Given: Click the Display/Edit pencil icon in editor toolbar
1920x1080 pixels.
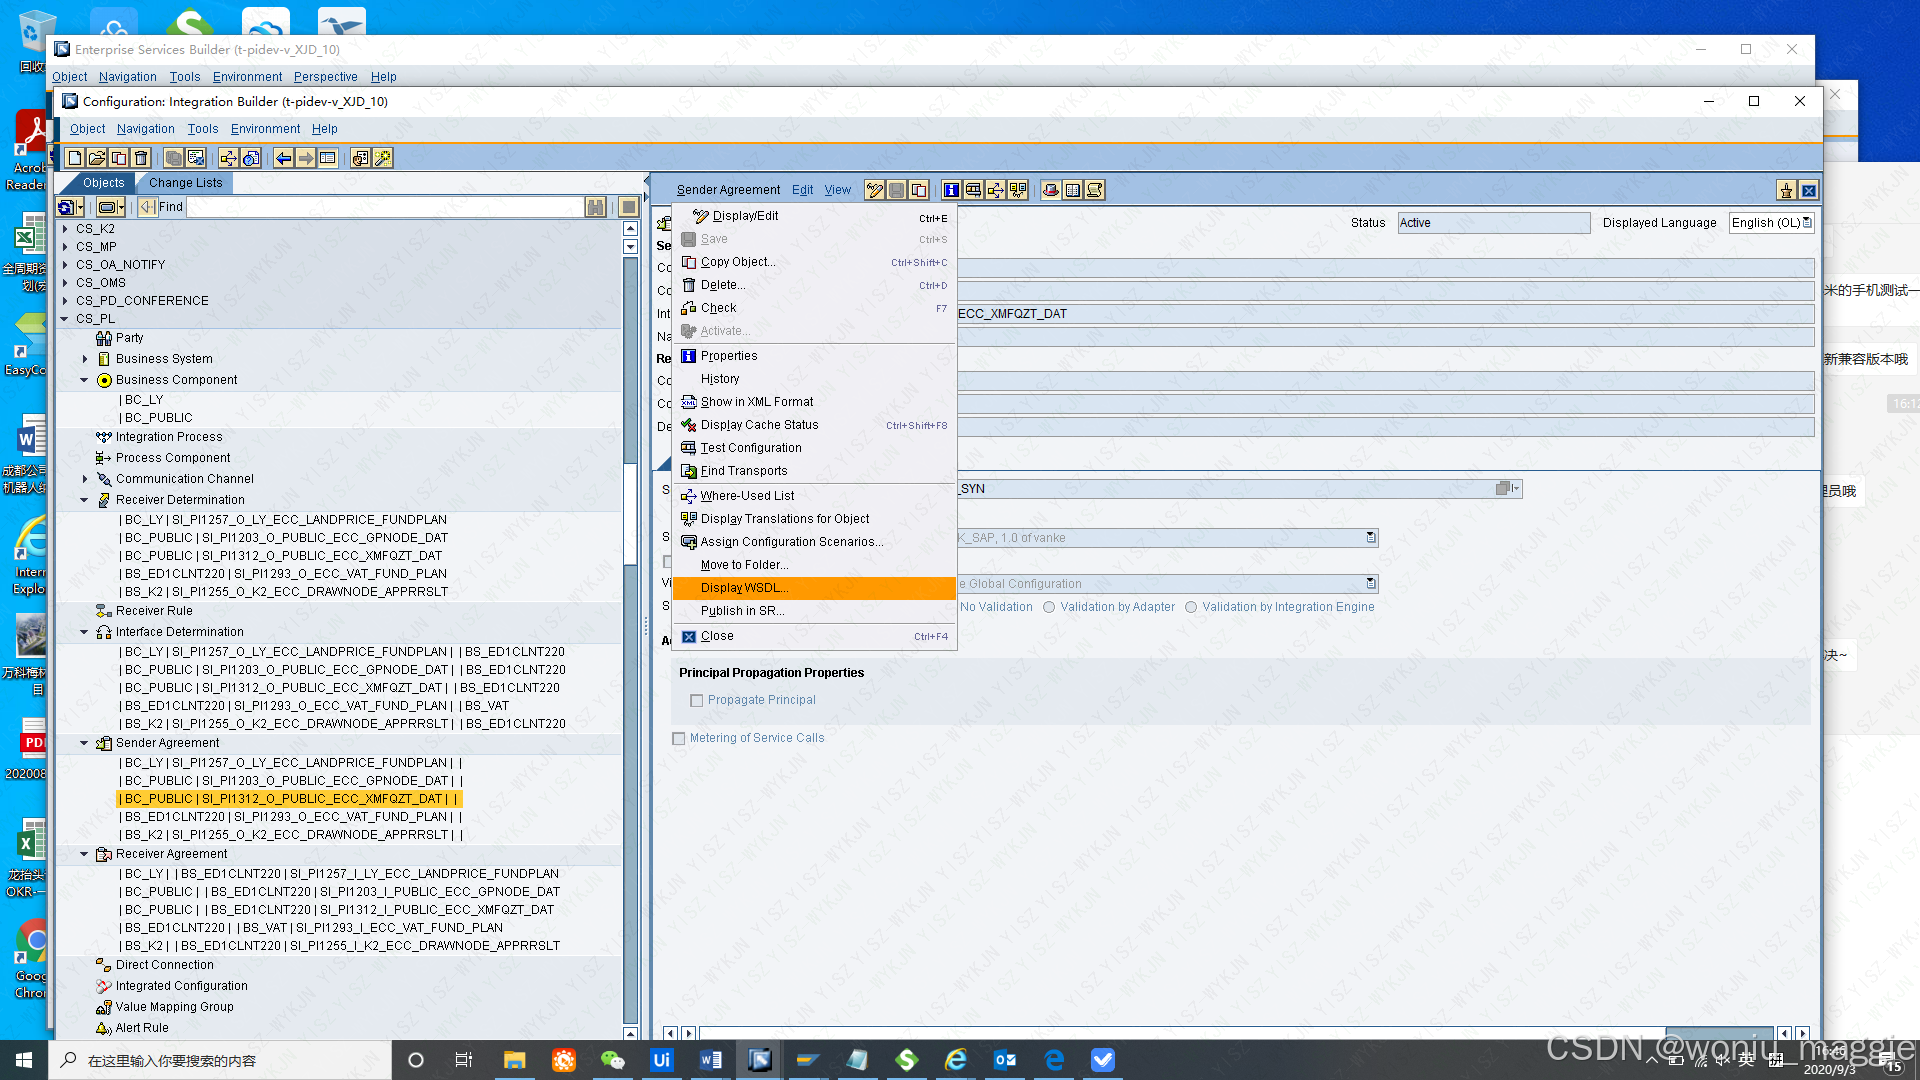Looking at the screenshot, I should pyautogui.click(x=875, y=190).
